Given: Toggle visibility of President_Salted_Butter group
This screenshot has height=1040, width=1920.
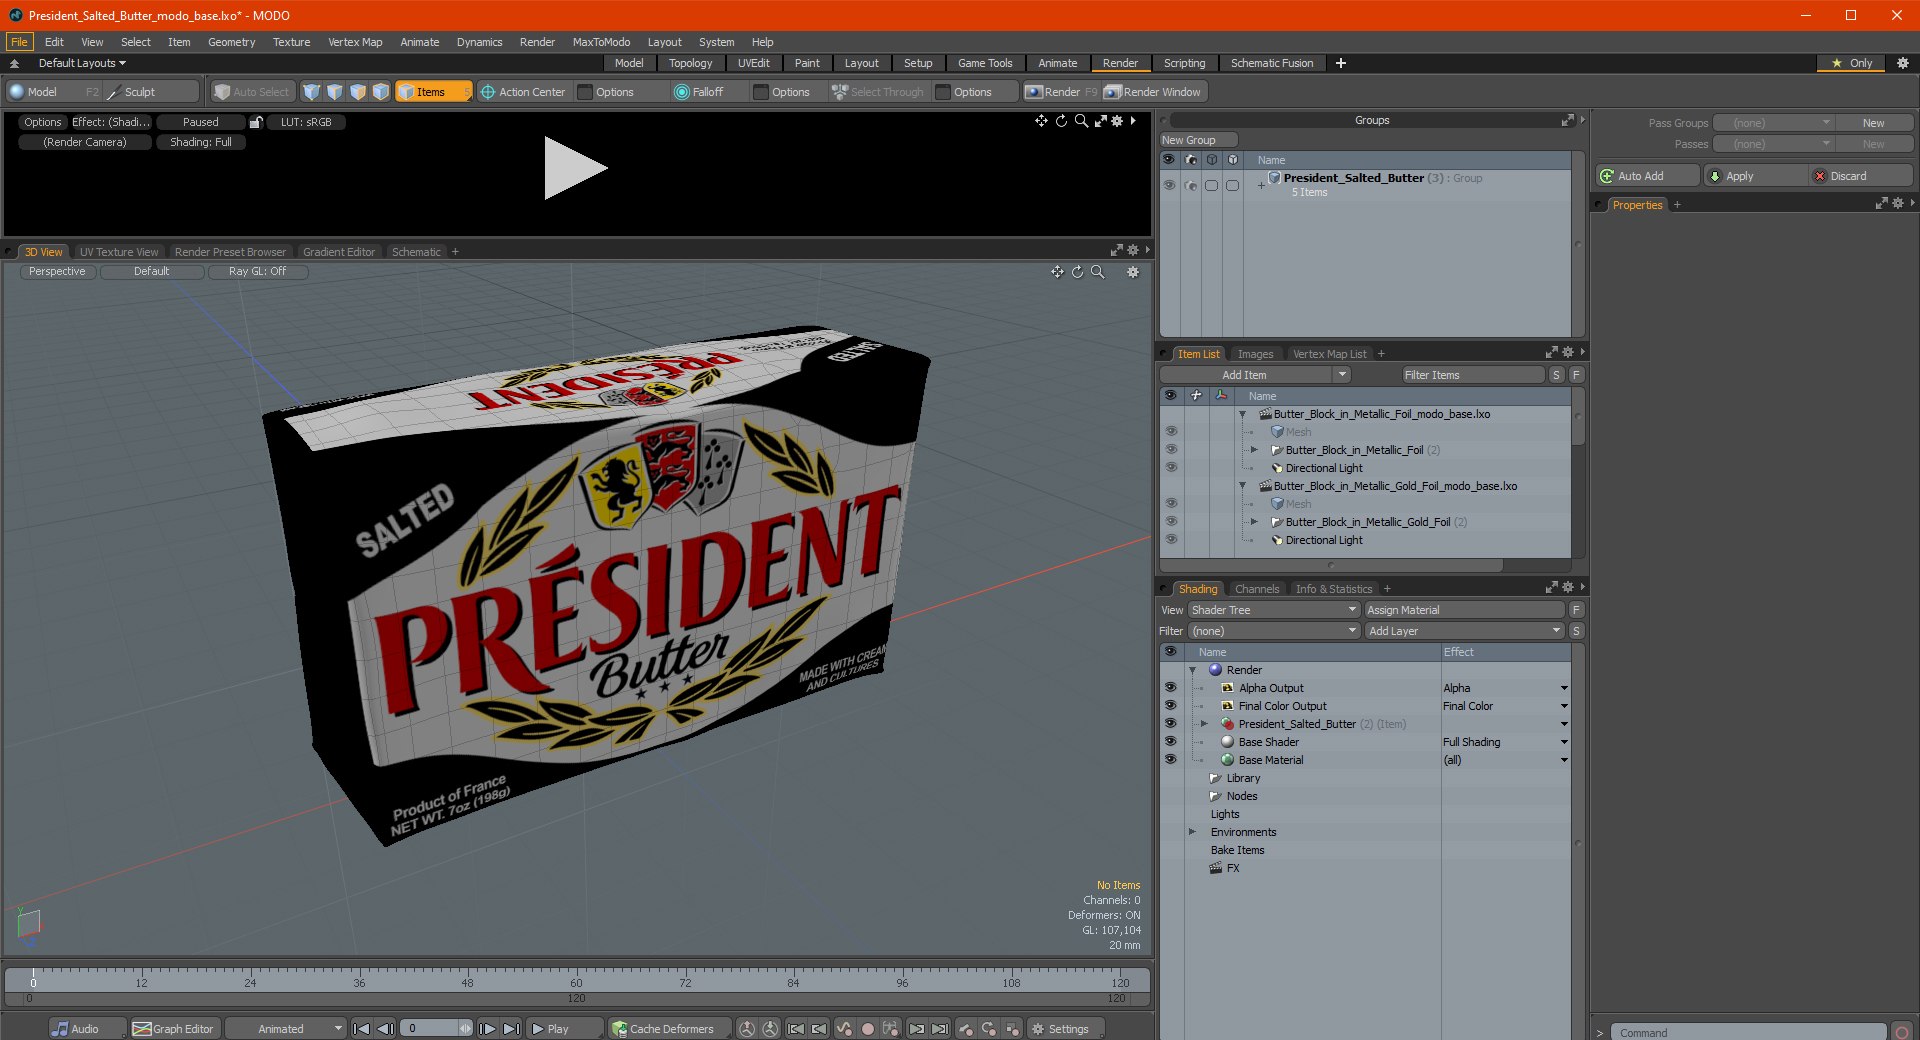Looking at the screenshot, I should 1168,185.
